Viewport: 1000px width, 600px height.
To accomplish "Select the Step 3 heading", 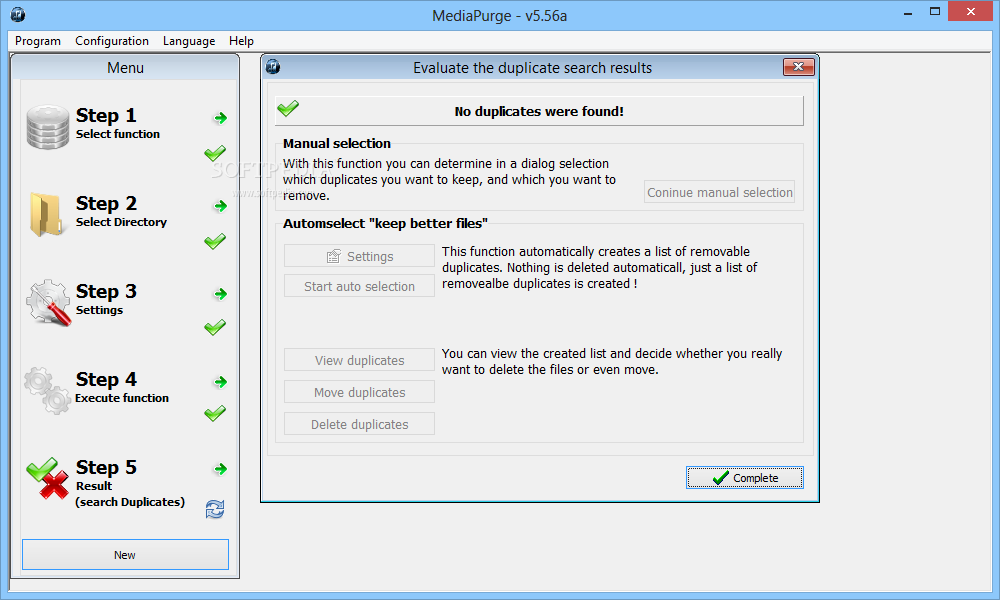I will (x=106, y=291).
